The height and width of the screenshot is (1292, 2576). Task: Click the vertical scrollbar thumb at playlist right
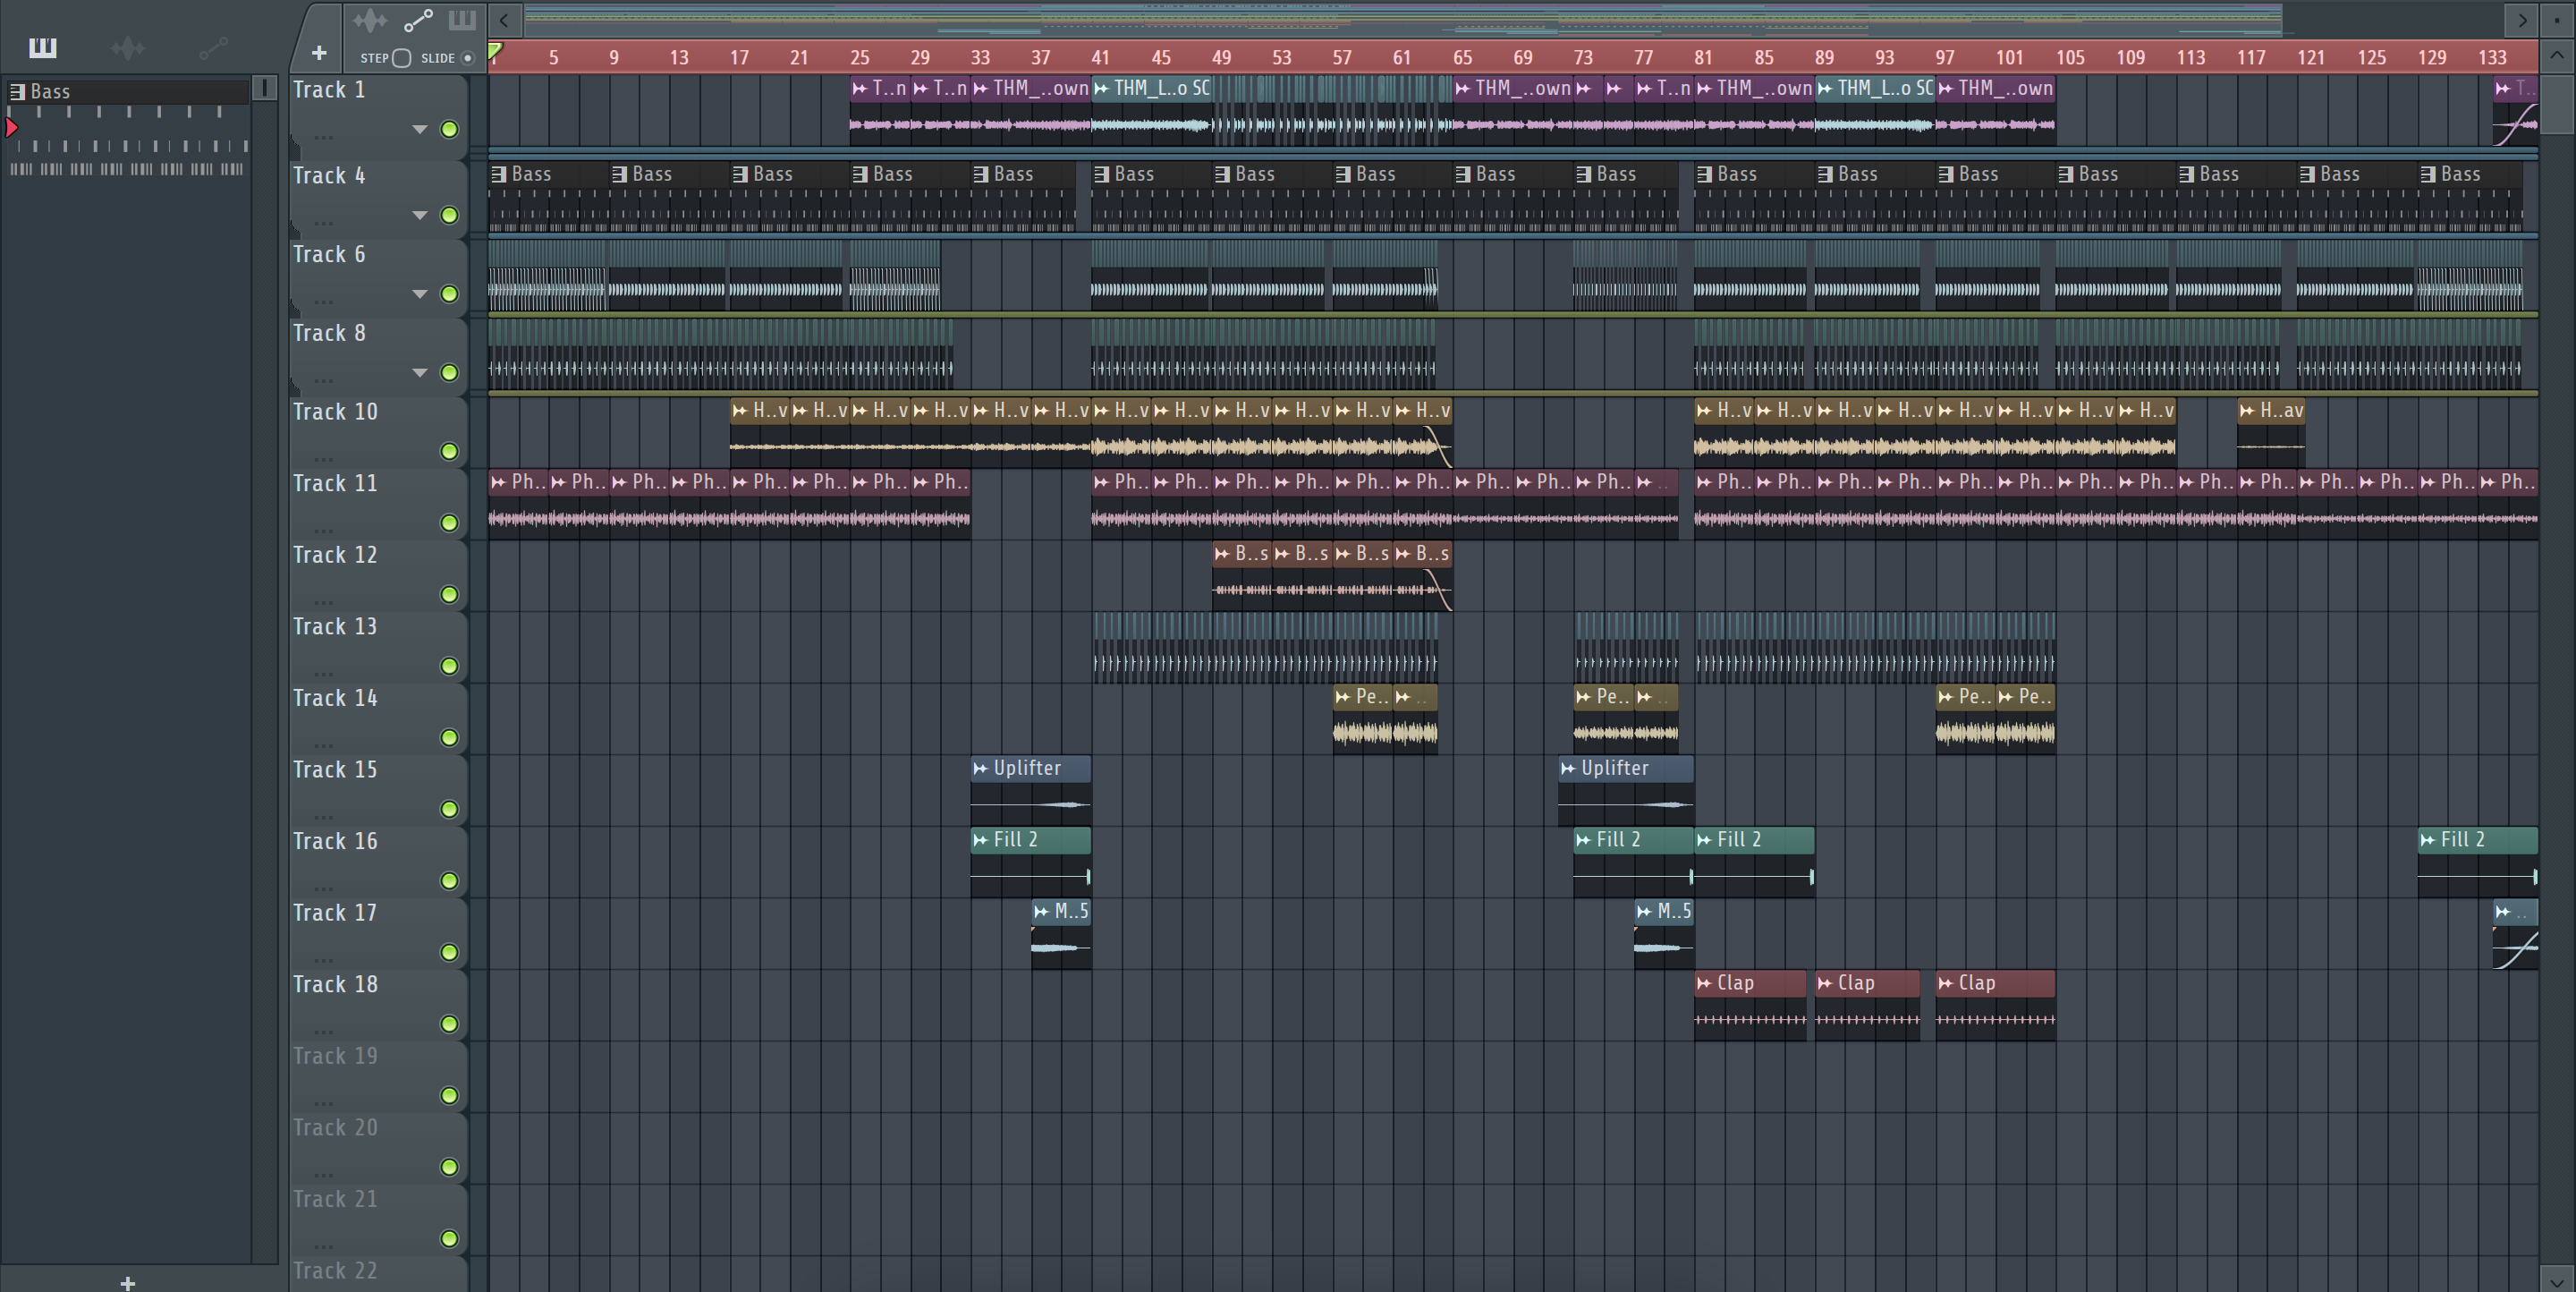pyautogui.click(x=2557, y=103)
